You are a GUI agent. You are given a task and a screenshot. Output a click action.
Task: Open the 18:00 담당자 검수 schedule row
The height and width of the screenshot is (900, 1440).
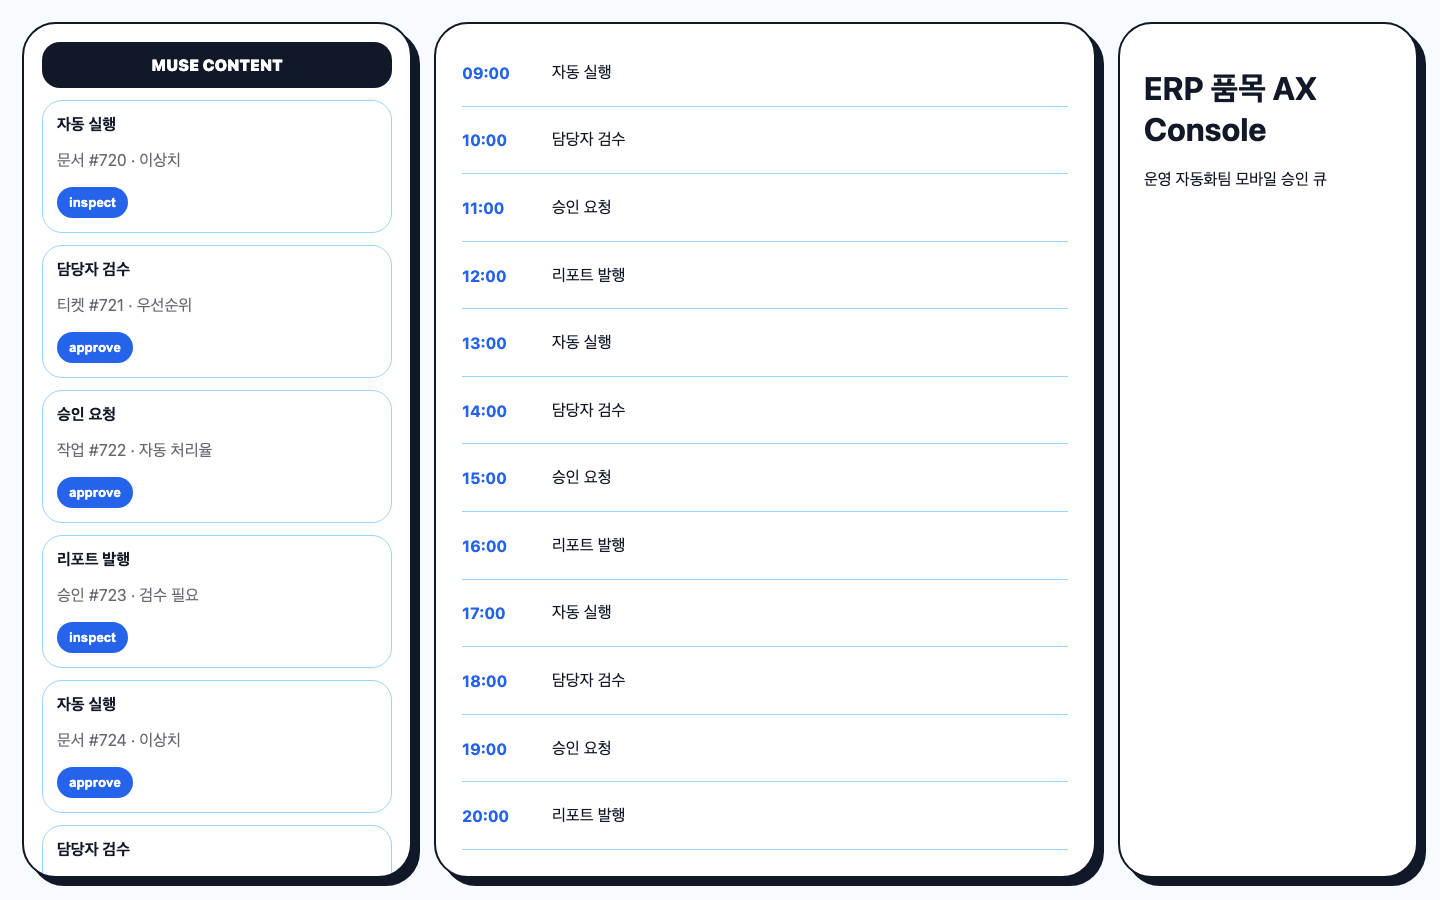pyautogui.click(x=765, y=681)
